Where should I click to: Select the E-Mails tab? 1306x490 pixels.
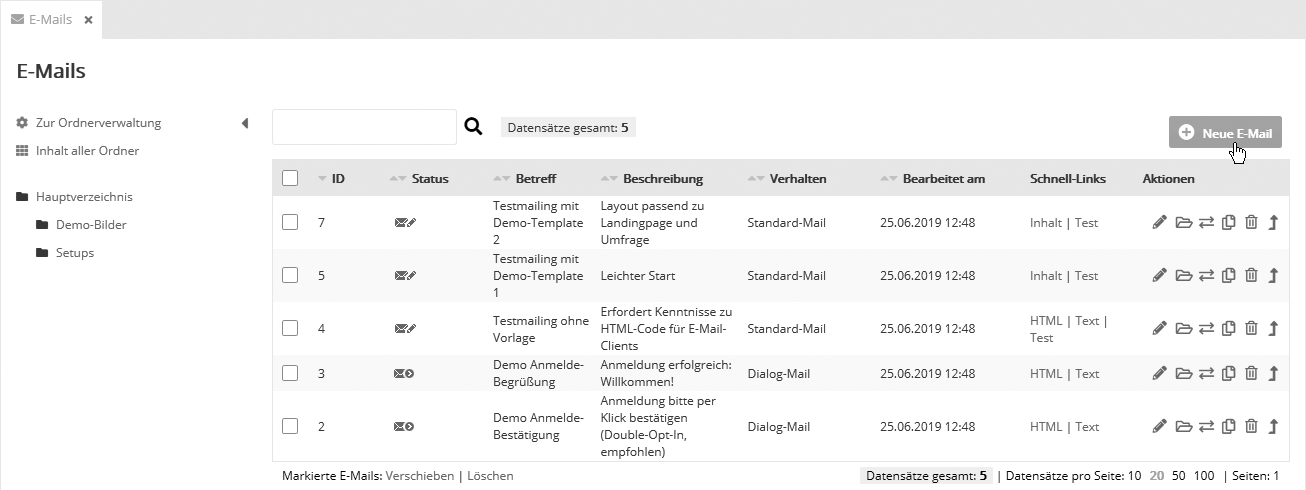pyautogui.click(x=50, y=19)
